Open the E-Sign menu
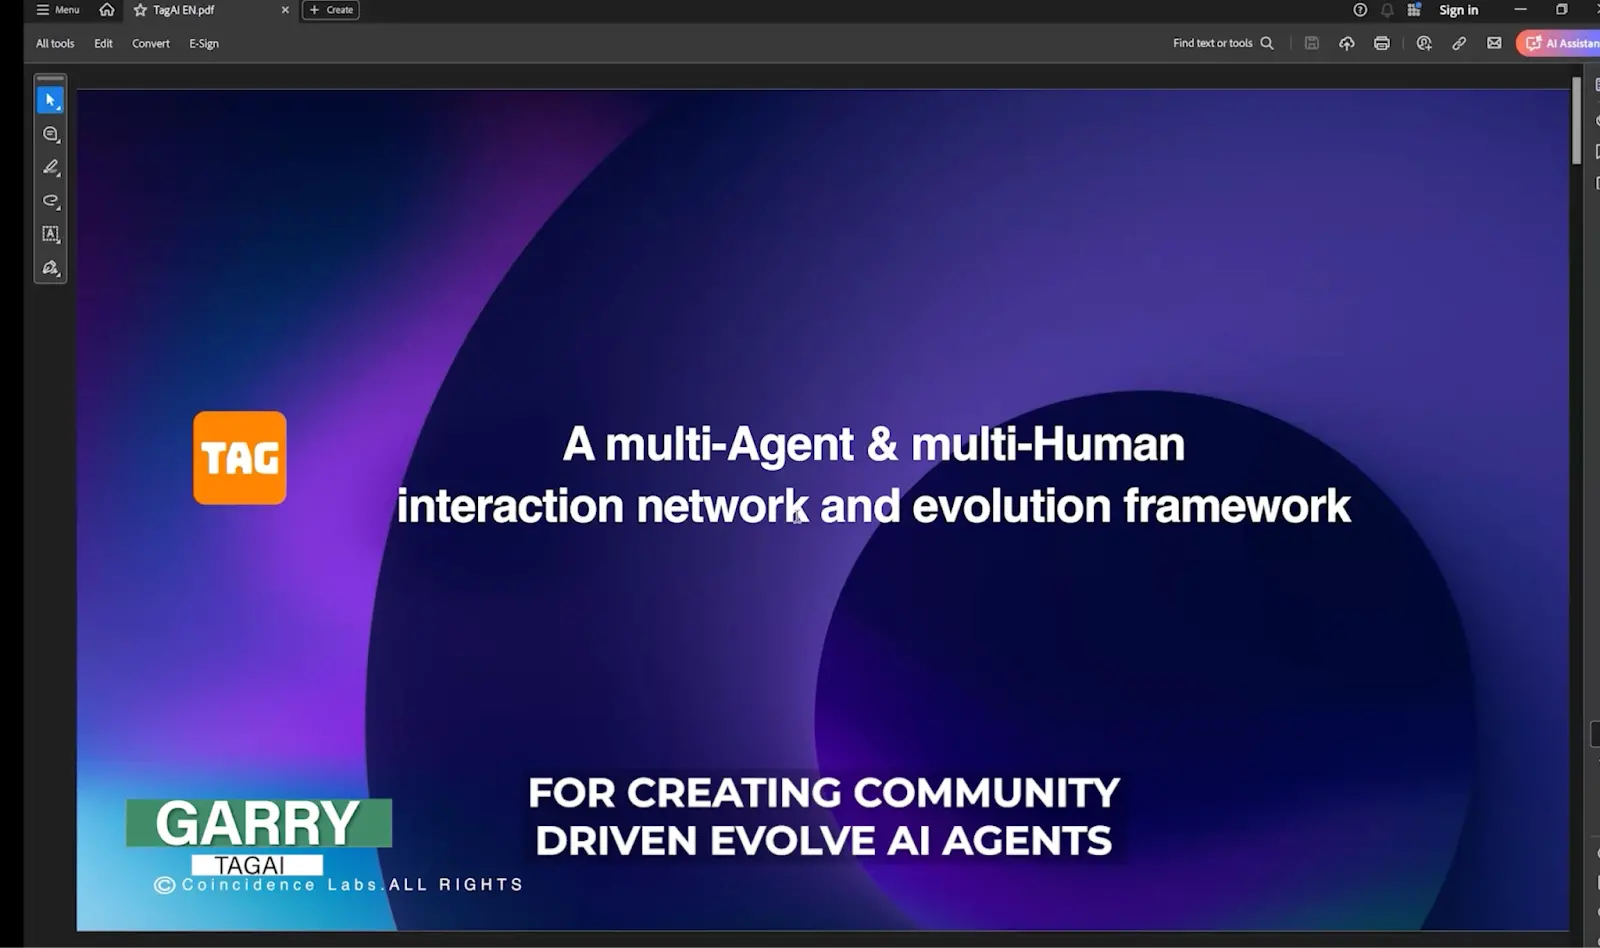 (x=204, y=43)
